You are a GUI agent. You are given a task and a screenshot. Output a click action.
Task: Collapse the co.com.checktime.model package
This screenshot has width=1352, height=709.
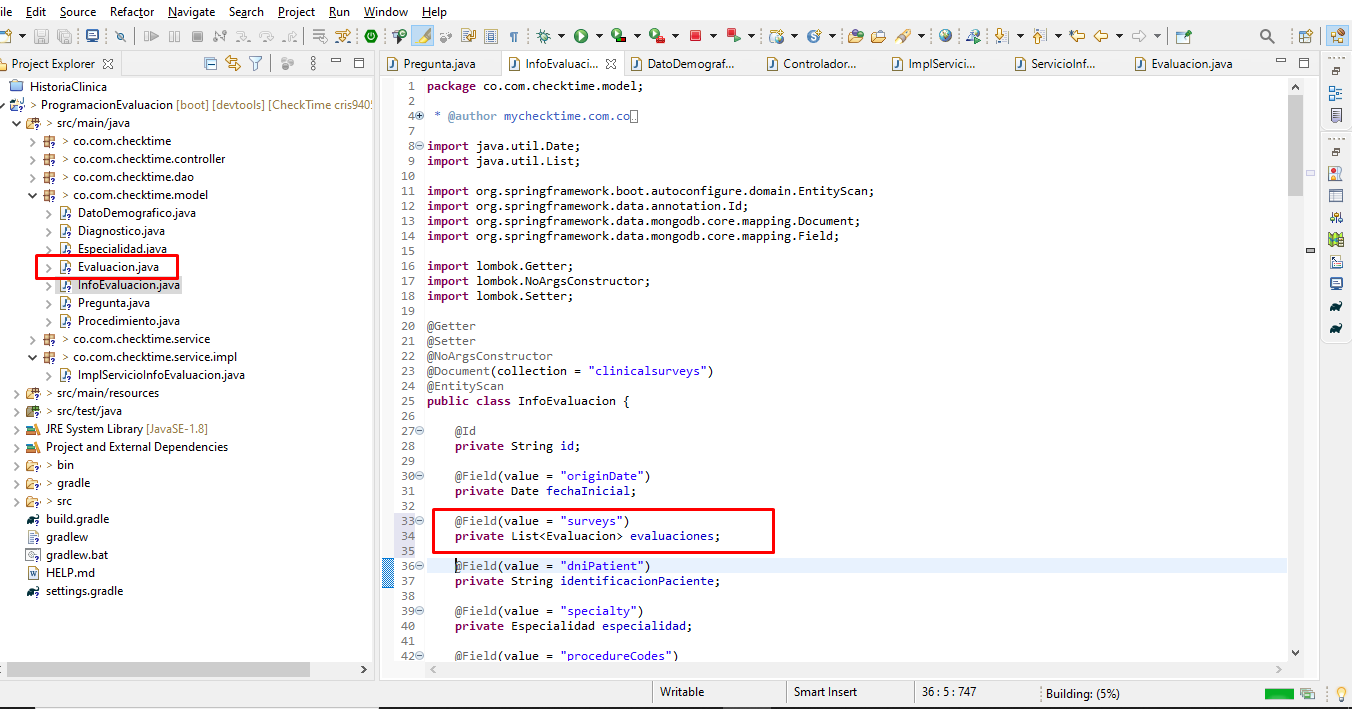pos(32,195)
